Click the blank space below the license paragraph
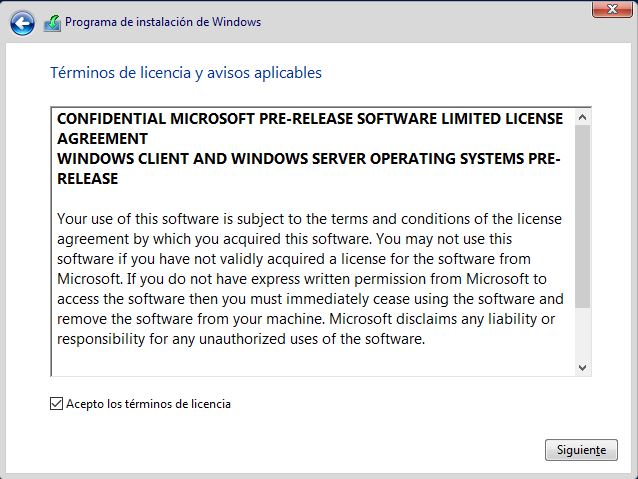The image size is (638, 479). [310, 360]
